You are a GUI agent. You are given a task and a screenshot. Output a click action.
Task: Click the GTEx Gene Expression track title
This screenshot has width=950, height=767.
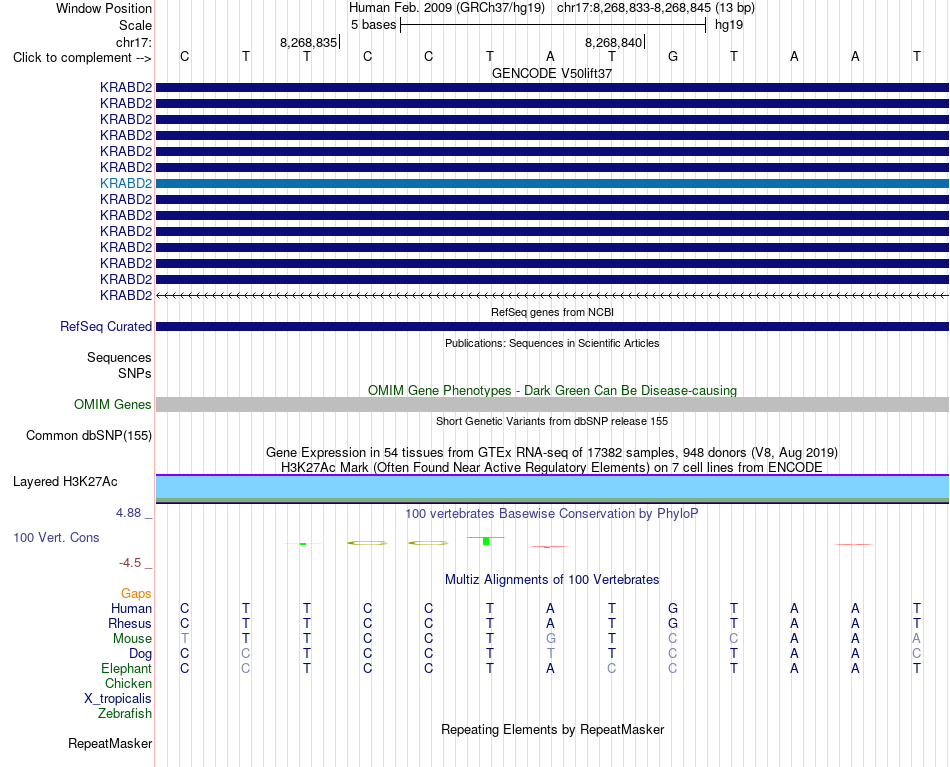[x=552, y=453]
